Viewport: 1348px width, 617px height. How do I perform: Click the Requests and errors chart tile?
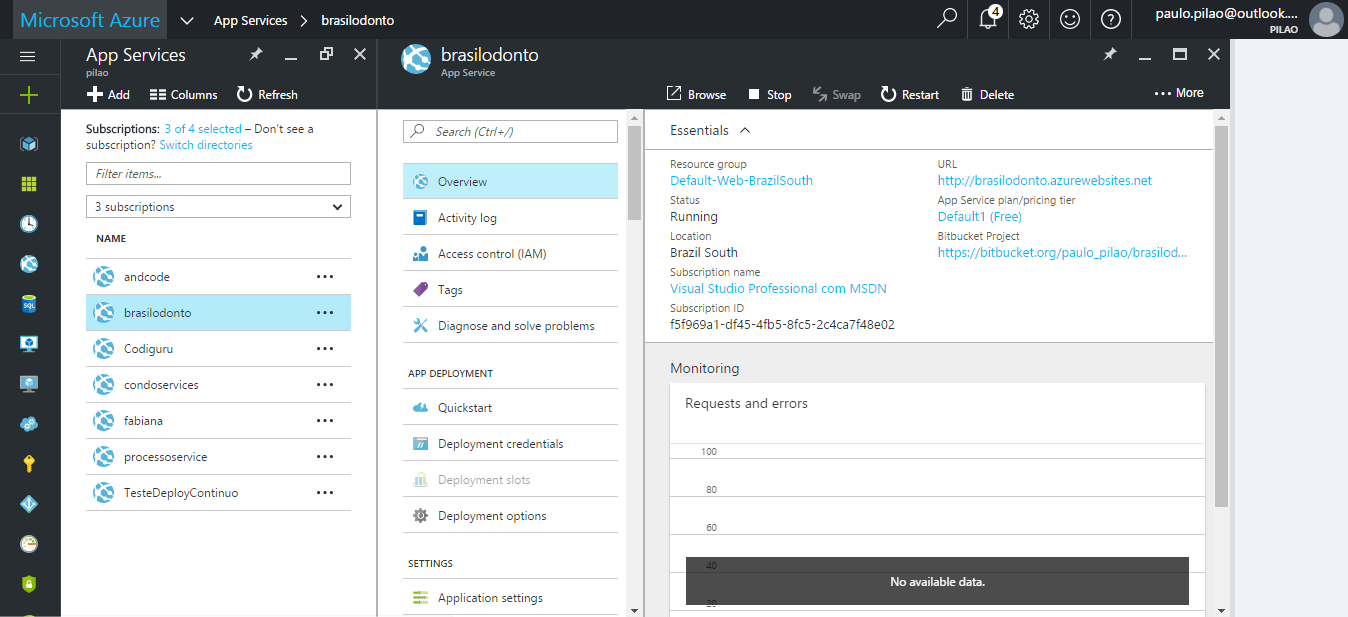point(937,499)
